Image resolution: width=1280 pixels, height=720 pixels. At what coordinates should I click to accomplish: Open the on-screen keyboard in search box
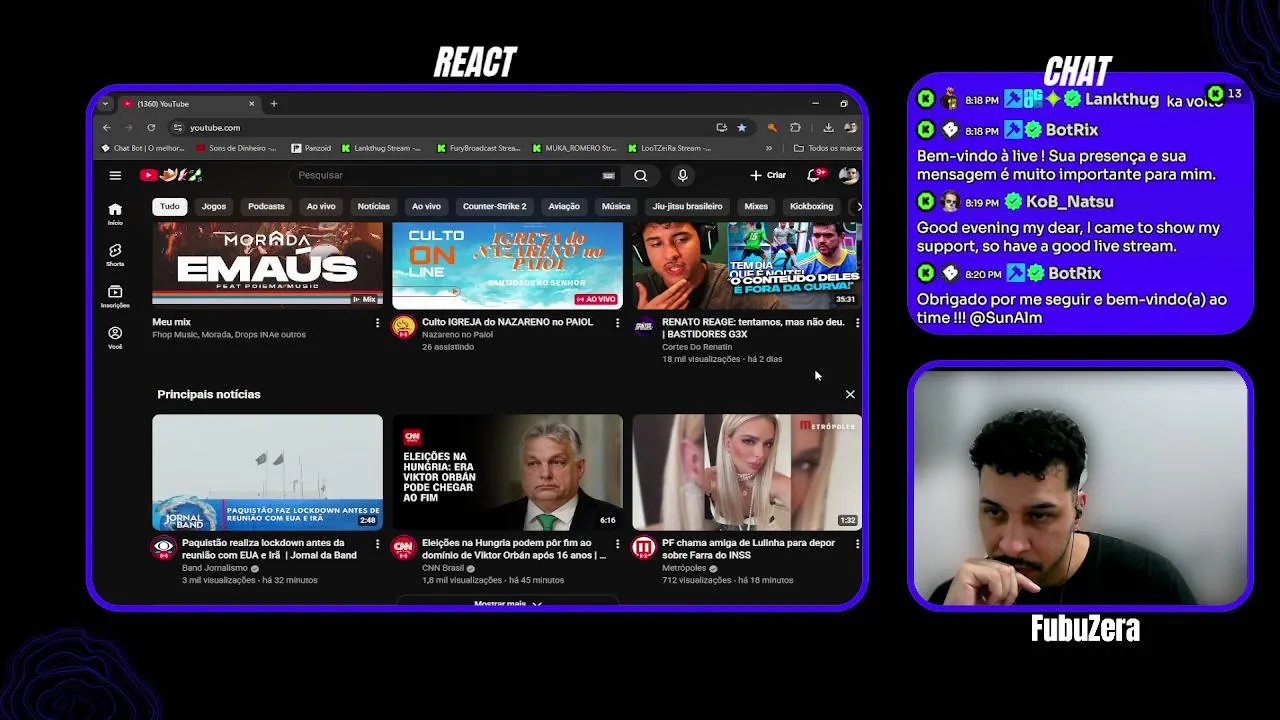(x=608, y=175)
